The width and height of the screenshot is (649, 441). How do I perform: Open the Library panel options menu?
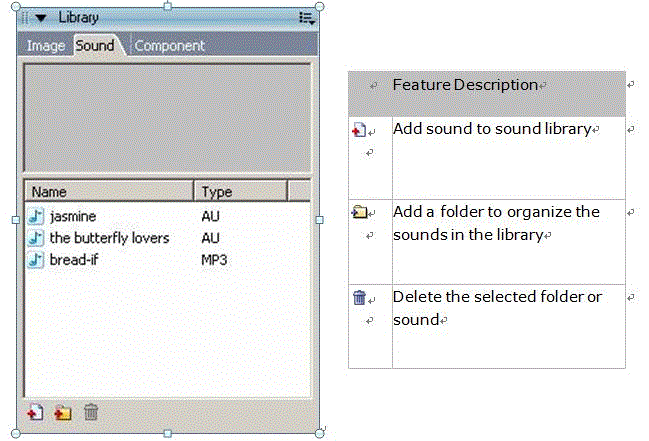pos(307,18)
